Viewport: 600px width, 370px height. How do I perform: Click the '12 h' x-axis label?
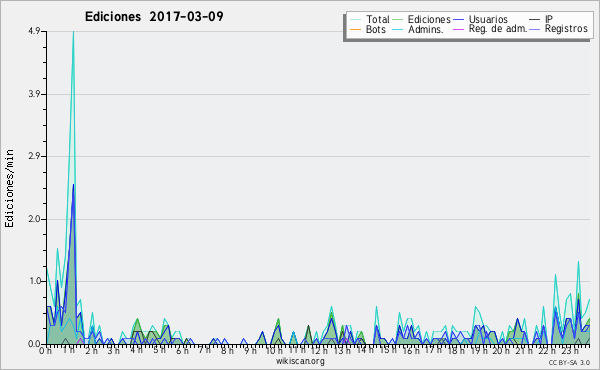pos(319,350)
